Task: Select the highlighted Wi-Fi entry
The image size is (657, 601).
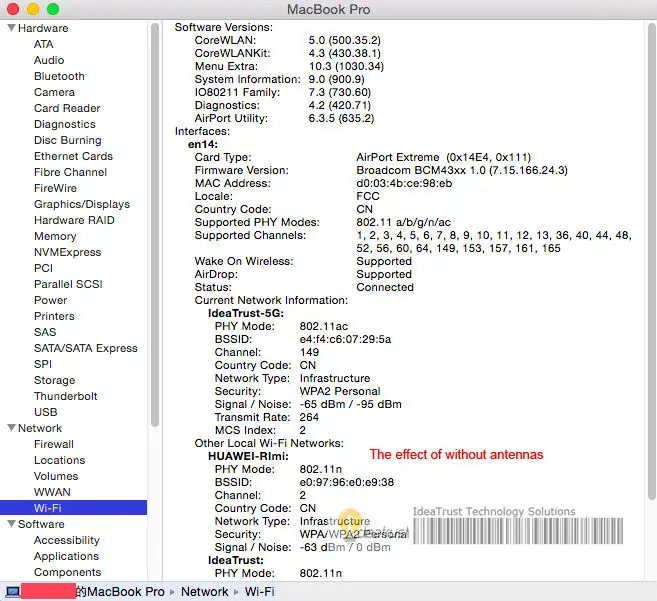Action: click(73, 508)
